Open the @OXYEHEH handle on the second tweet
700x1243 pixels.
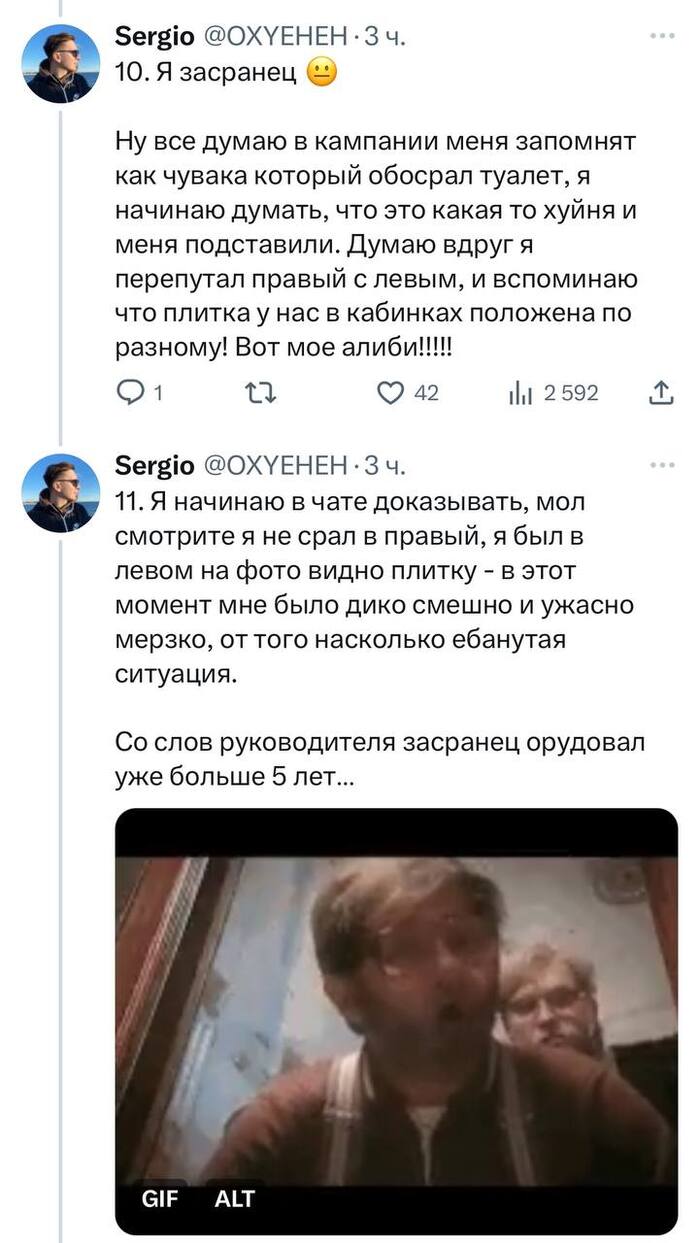click(275, 466)
